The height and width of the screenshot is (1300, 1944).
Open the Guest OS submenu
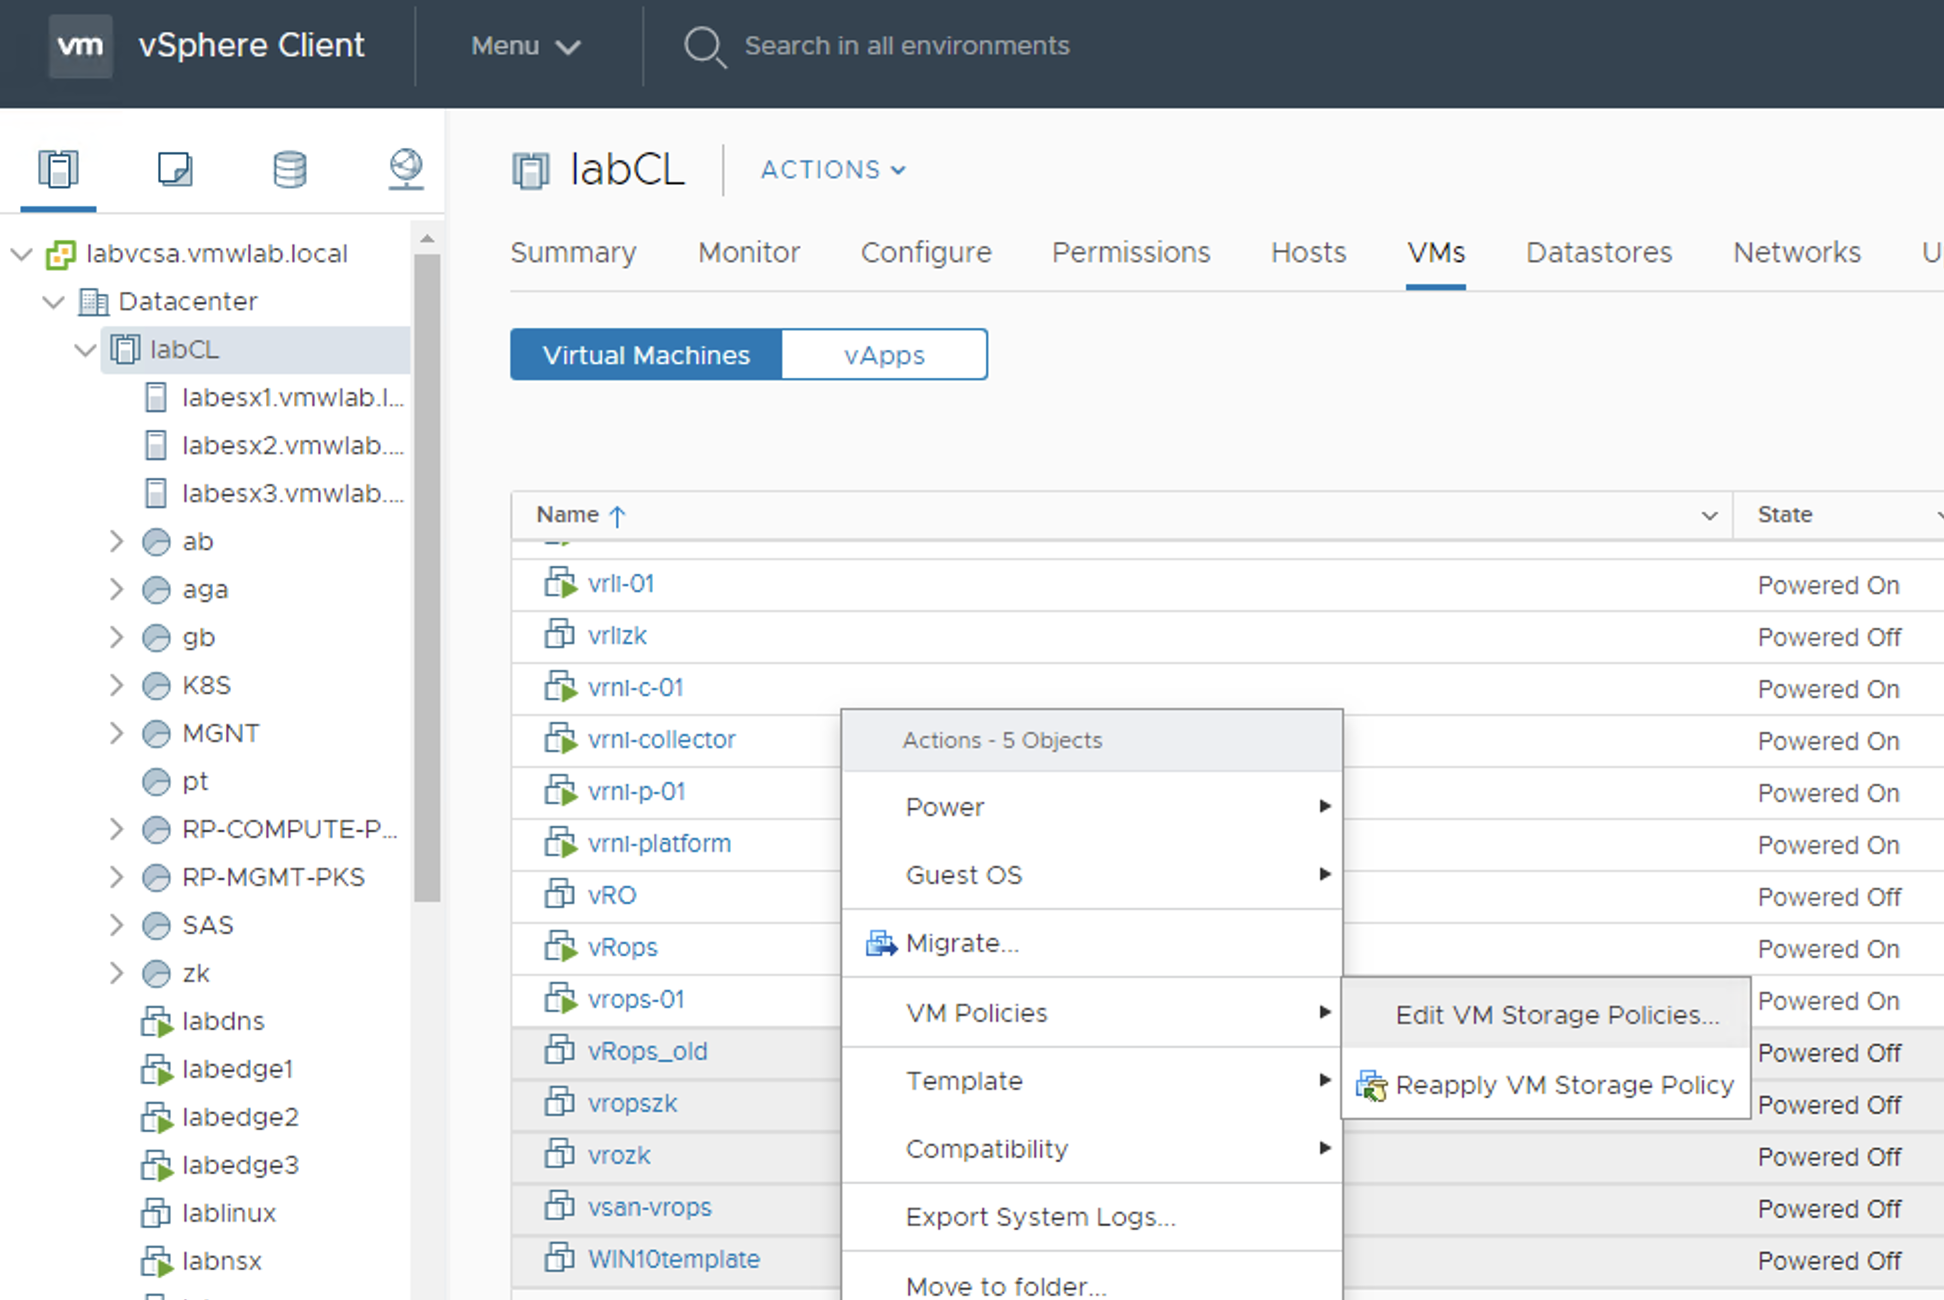tap(1092, 875)
